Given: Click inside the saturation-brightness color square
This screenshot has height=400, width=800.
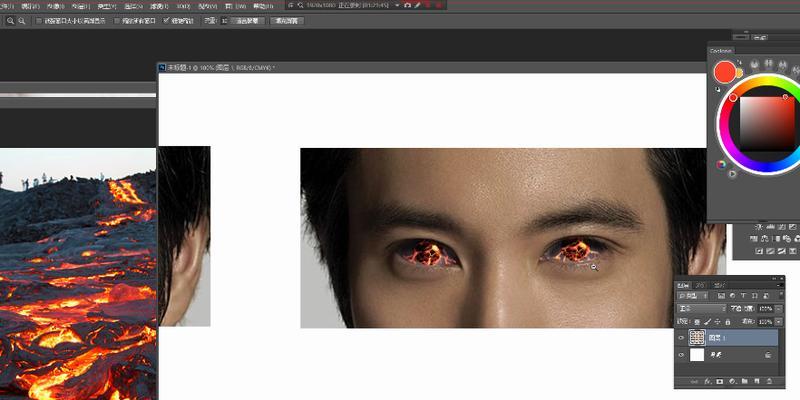Looking at the screenshot, I should [767, 122].
